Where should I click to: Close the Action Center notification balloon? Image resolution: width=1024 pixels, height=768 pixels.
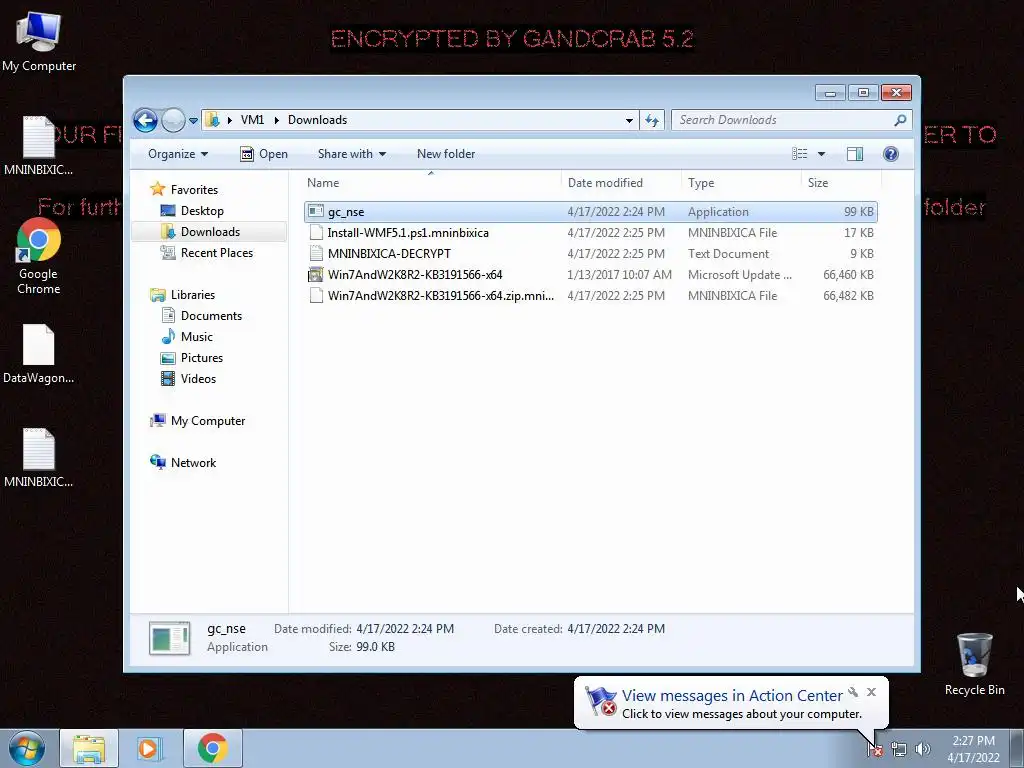[871, 692]
